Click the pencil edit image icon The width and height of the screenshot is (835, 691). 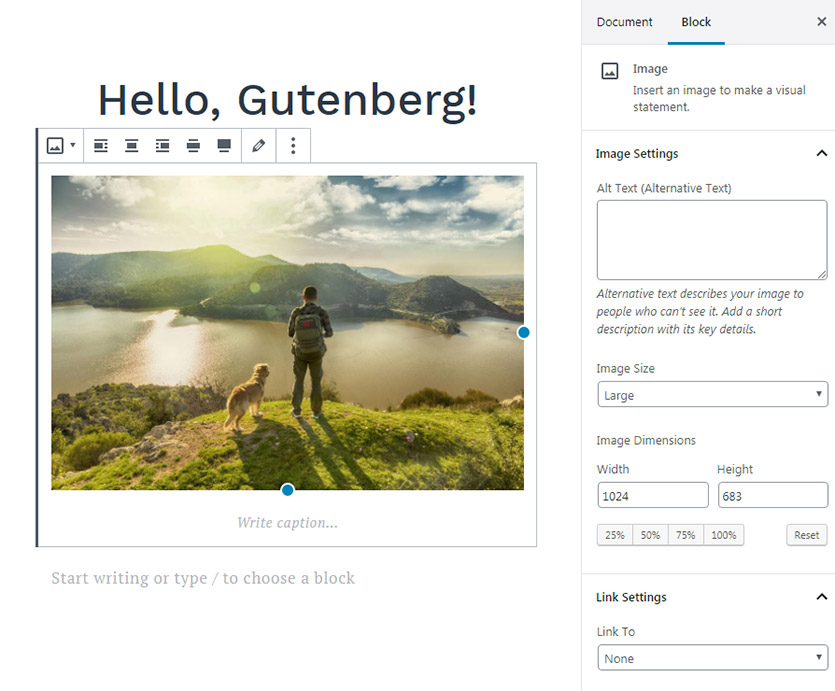[259, 145]
